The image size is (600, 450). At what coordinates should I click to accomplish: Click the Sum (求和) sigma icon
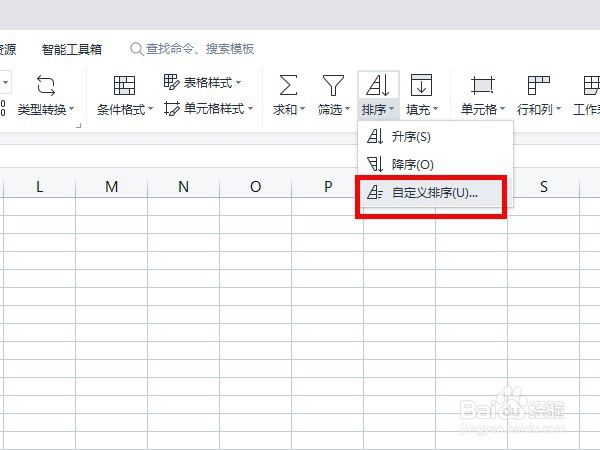289,85
